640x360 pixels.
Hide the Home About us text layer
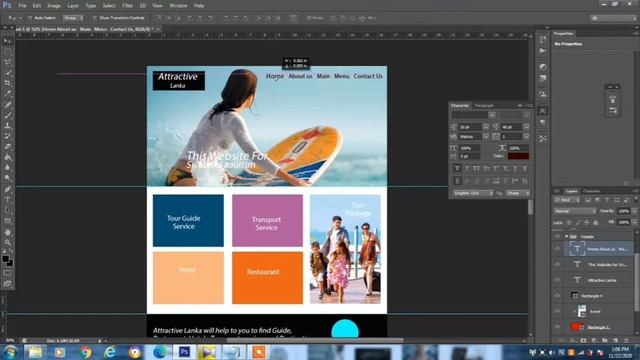557,249
